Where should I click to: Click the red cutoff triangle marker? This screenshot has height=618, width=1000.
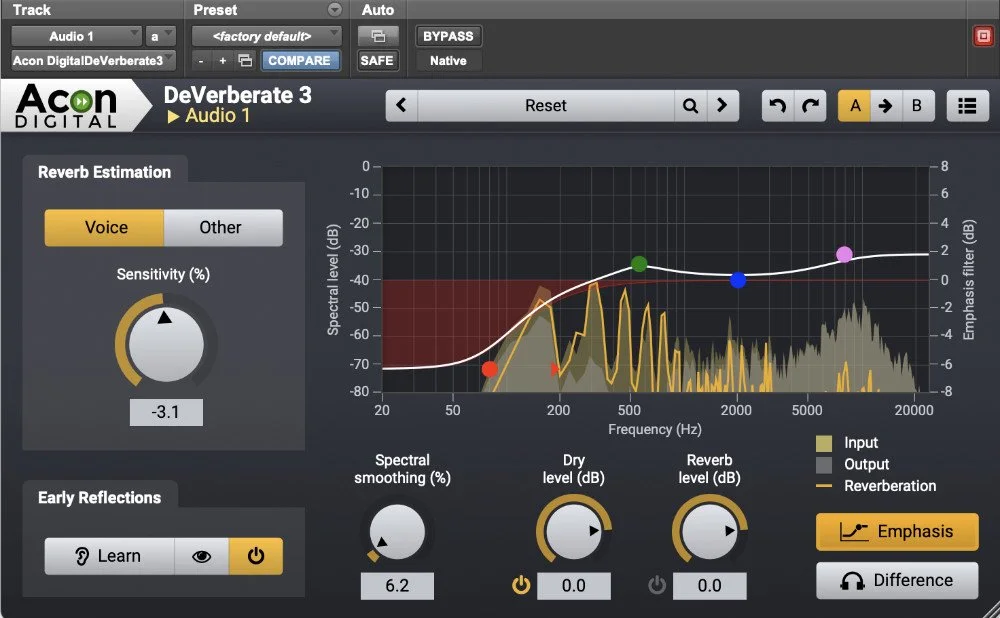pos(554,369)
